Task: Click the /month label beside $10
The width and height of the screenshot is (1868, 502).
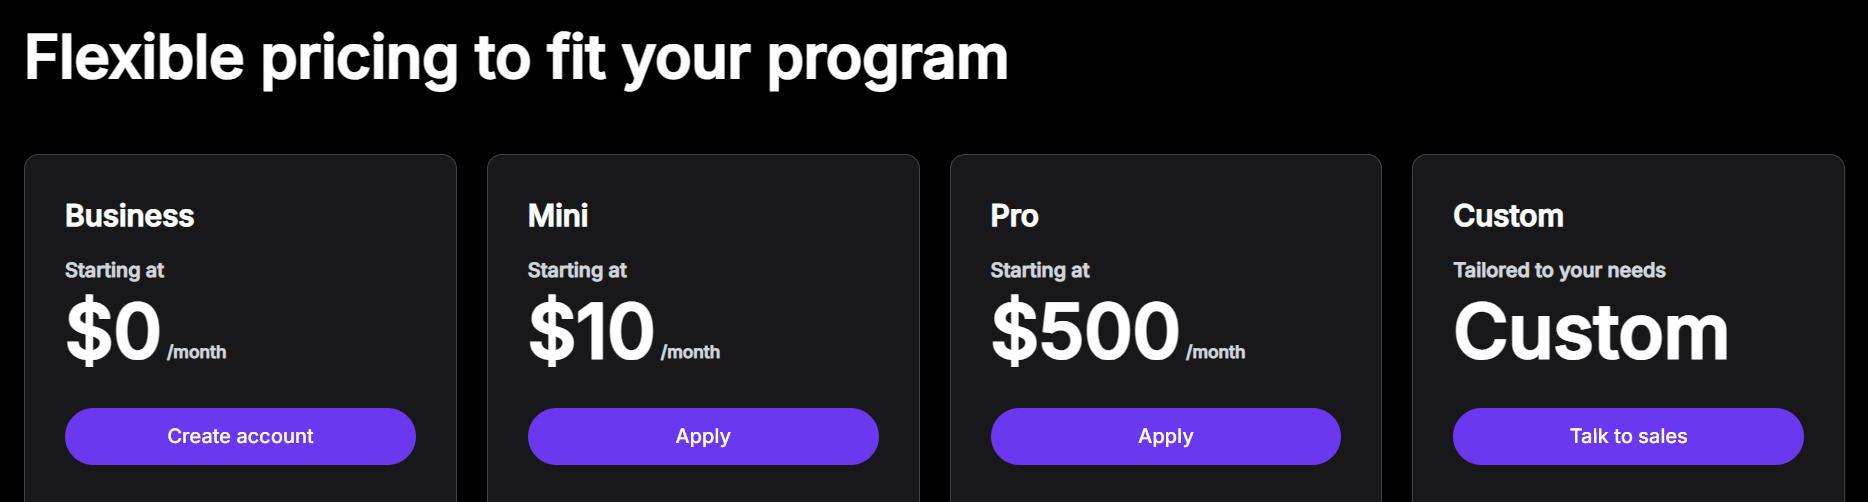Action: point(690,352)
